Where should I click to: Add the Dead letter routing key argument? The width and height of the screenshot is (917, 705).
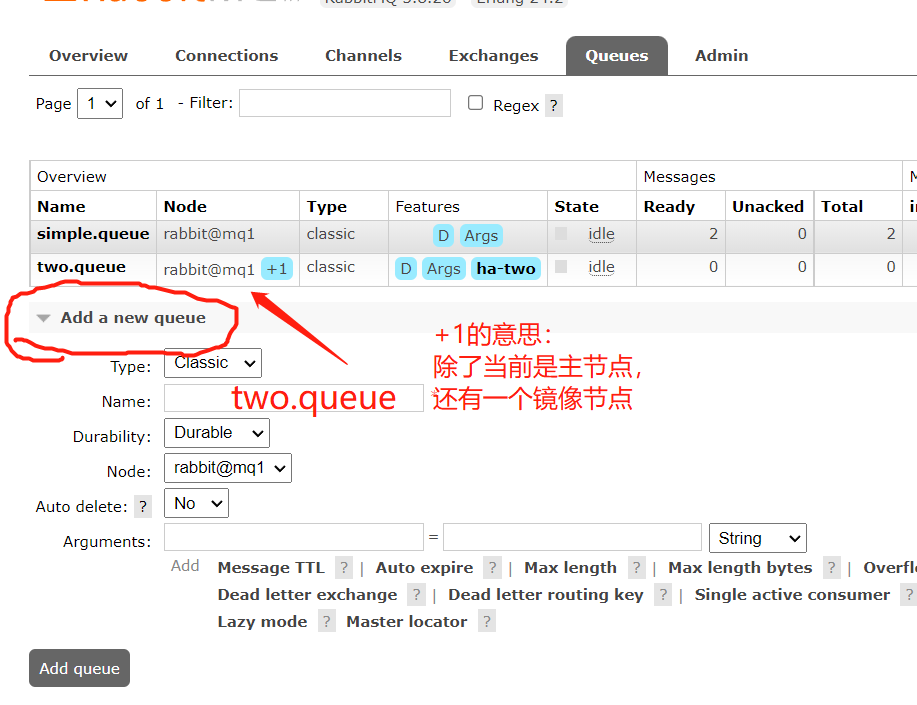click(x=546, y=594)
